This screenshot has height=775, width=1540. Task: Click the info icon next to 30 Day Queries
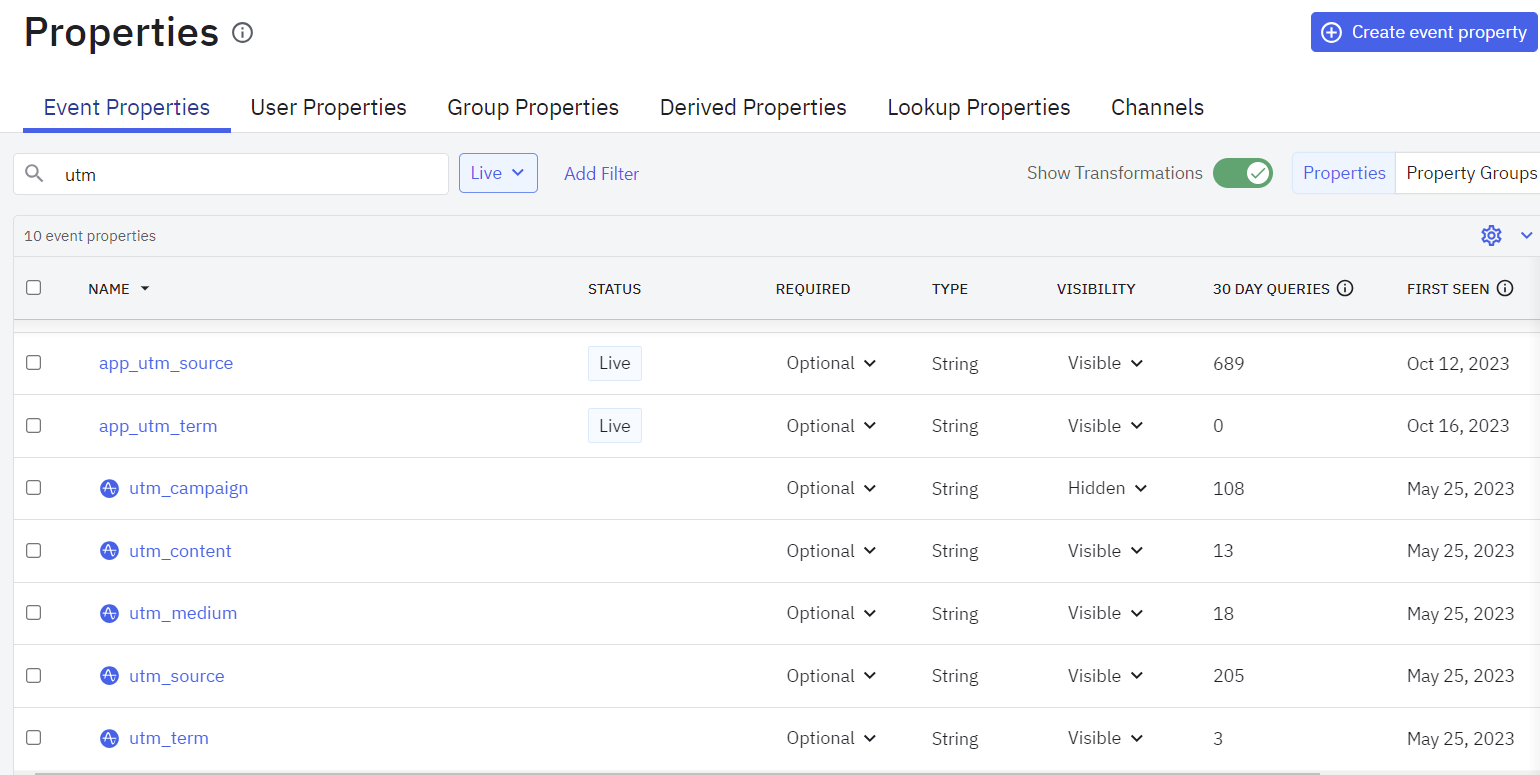coord(1345,289)
